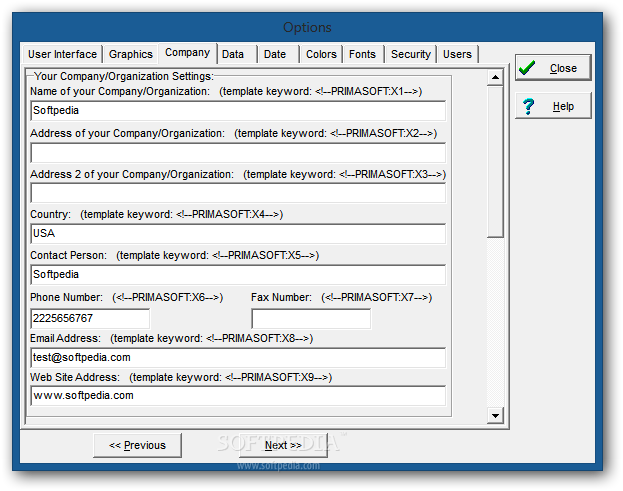Click the 'Country:' label
The height and width of the screenshot is (491, 623).
coord(50,215)
